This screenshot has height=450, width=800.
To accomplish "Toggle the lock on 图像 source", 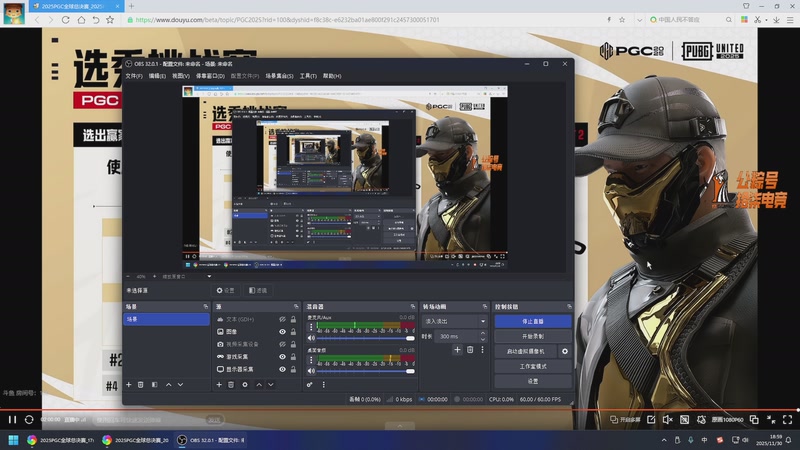I will click(x=293, y=332).
